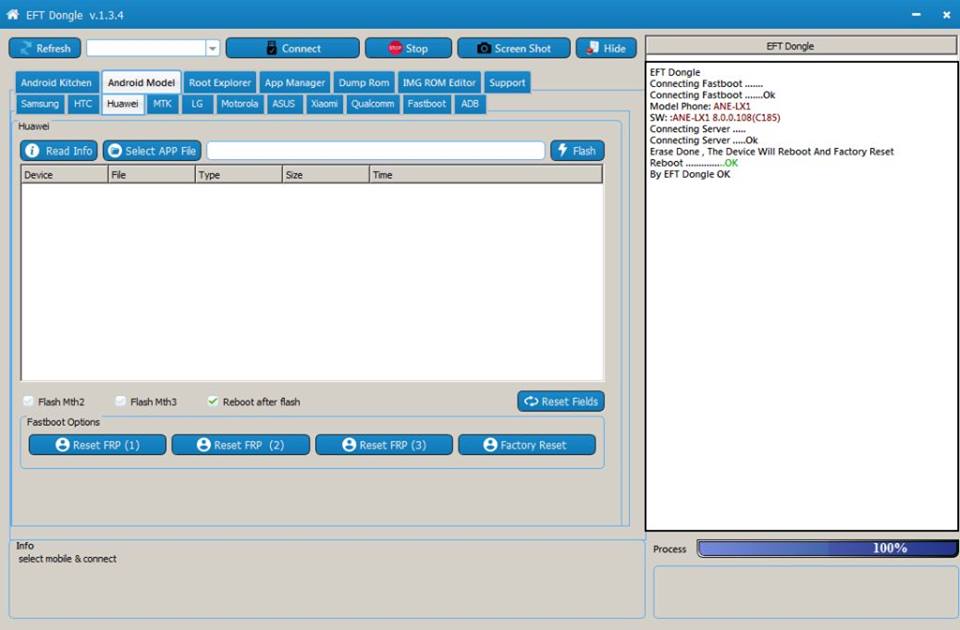Click Reset FRP (2) button
The height and width of the screenshot is (630, 960).
tap(241, 445)
